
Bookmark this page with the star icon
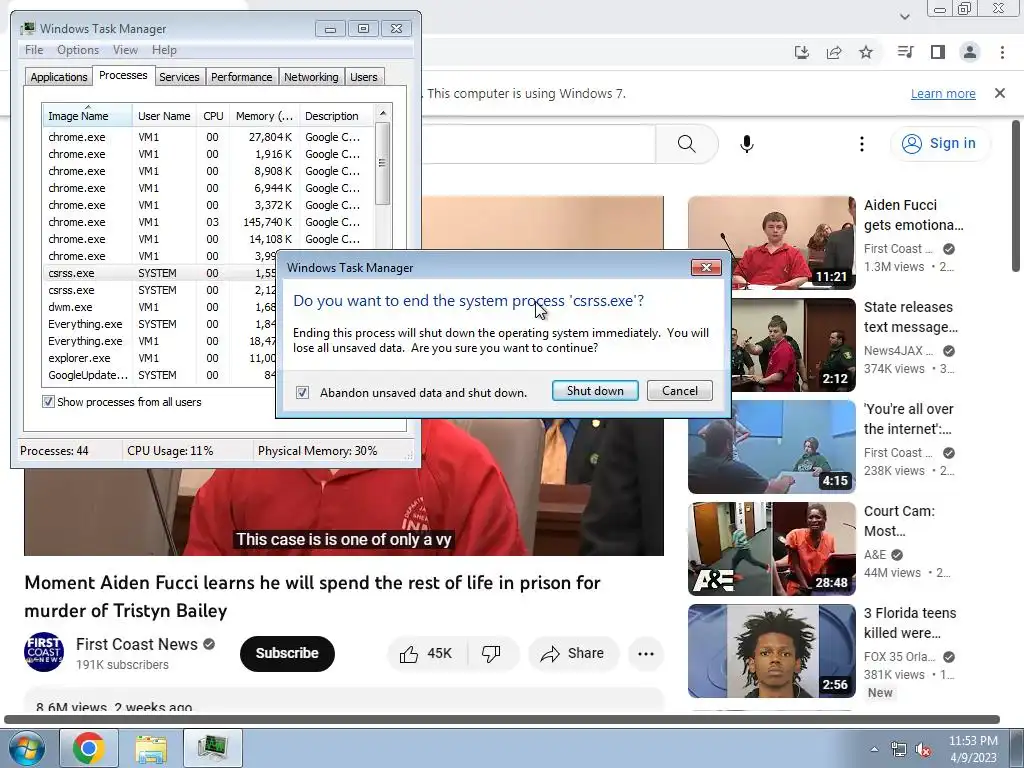[x=866, y=52]
